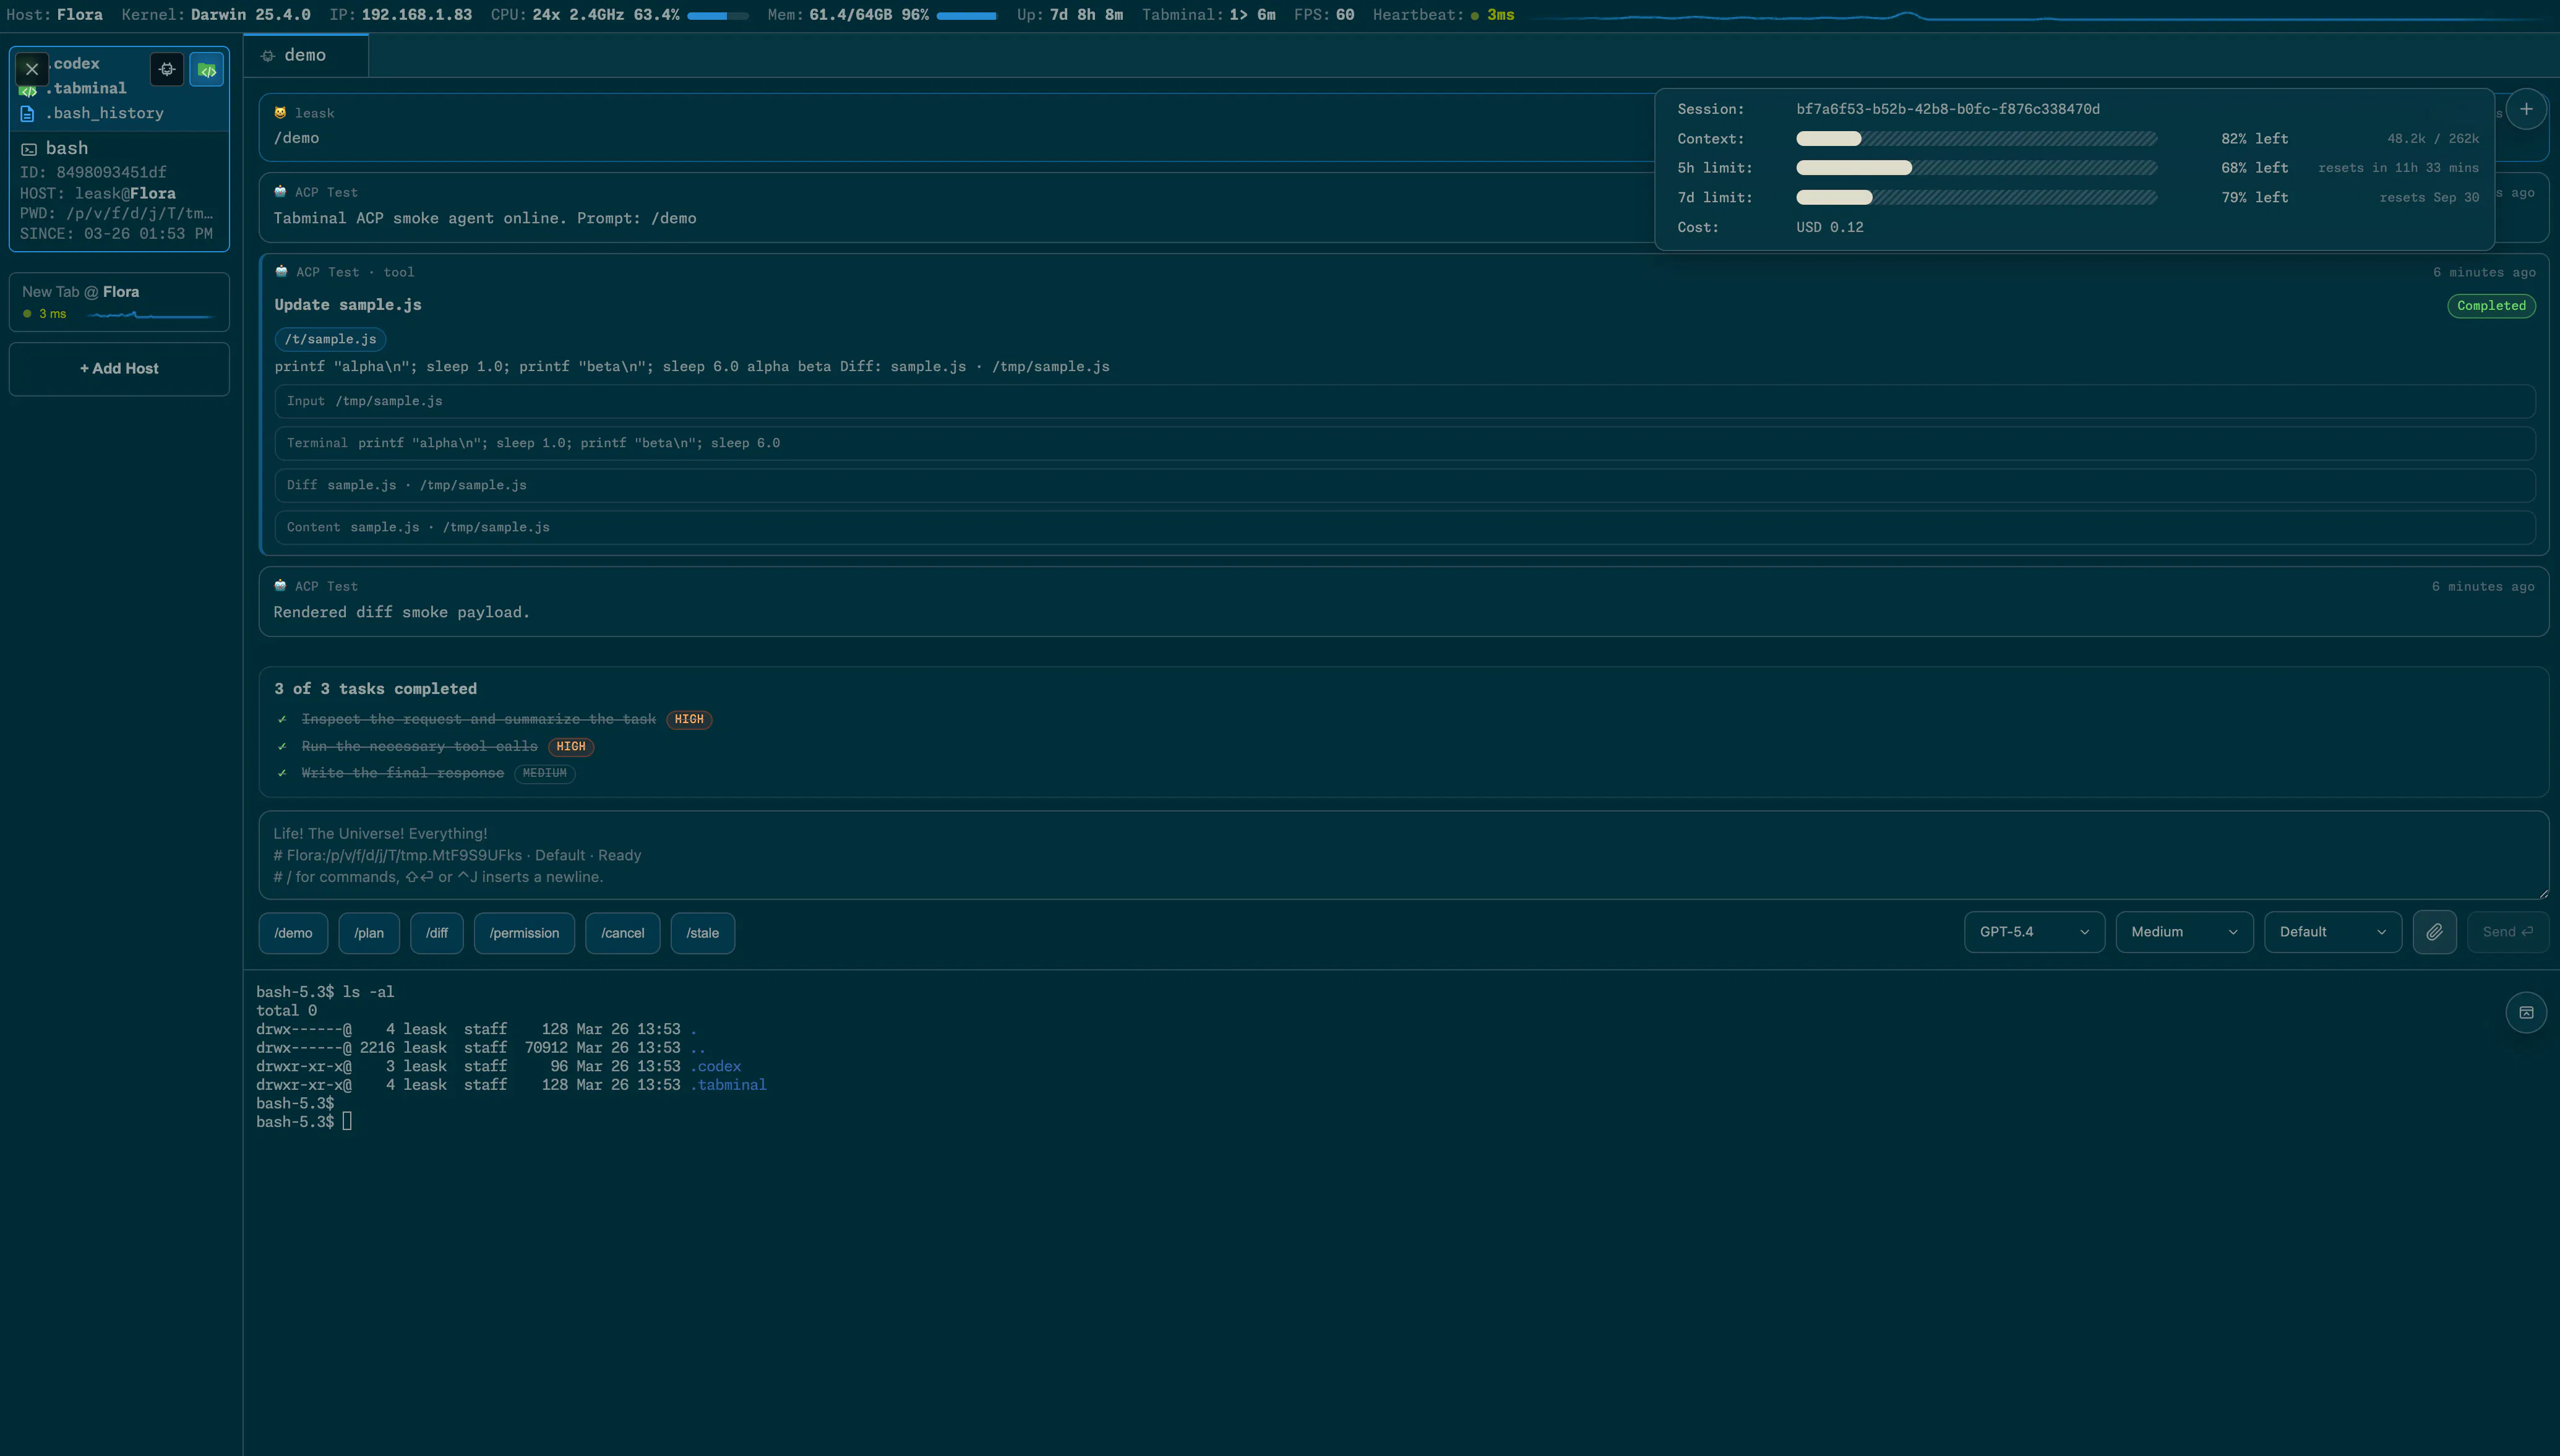This screenshot has height=1456, width=2560.
Task: Close the bash terminal tab card
Action: point(32,69)
